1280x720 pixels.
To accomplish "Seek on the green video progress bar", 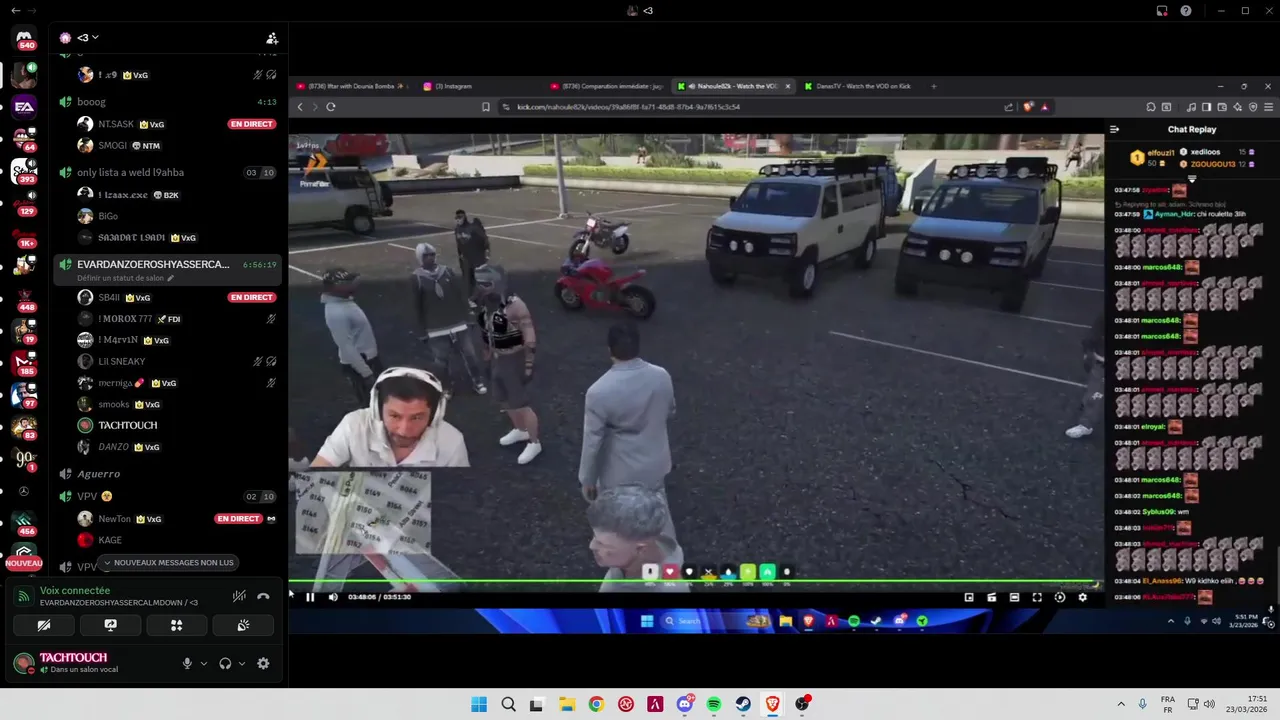I will 694,582.
